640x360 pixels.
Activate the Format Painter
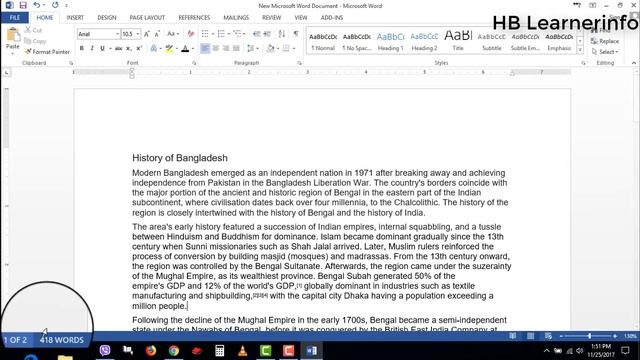point(47,52)
